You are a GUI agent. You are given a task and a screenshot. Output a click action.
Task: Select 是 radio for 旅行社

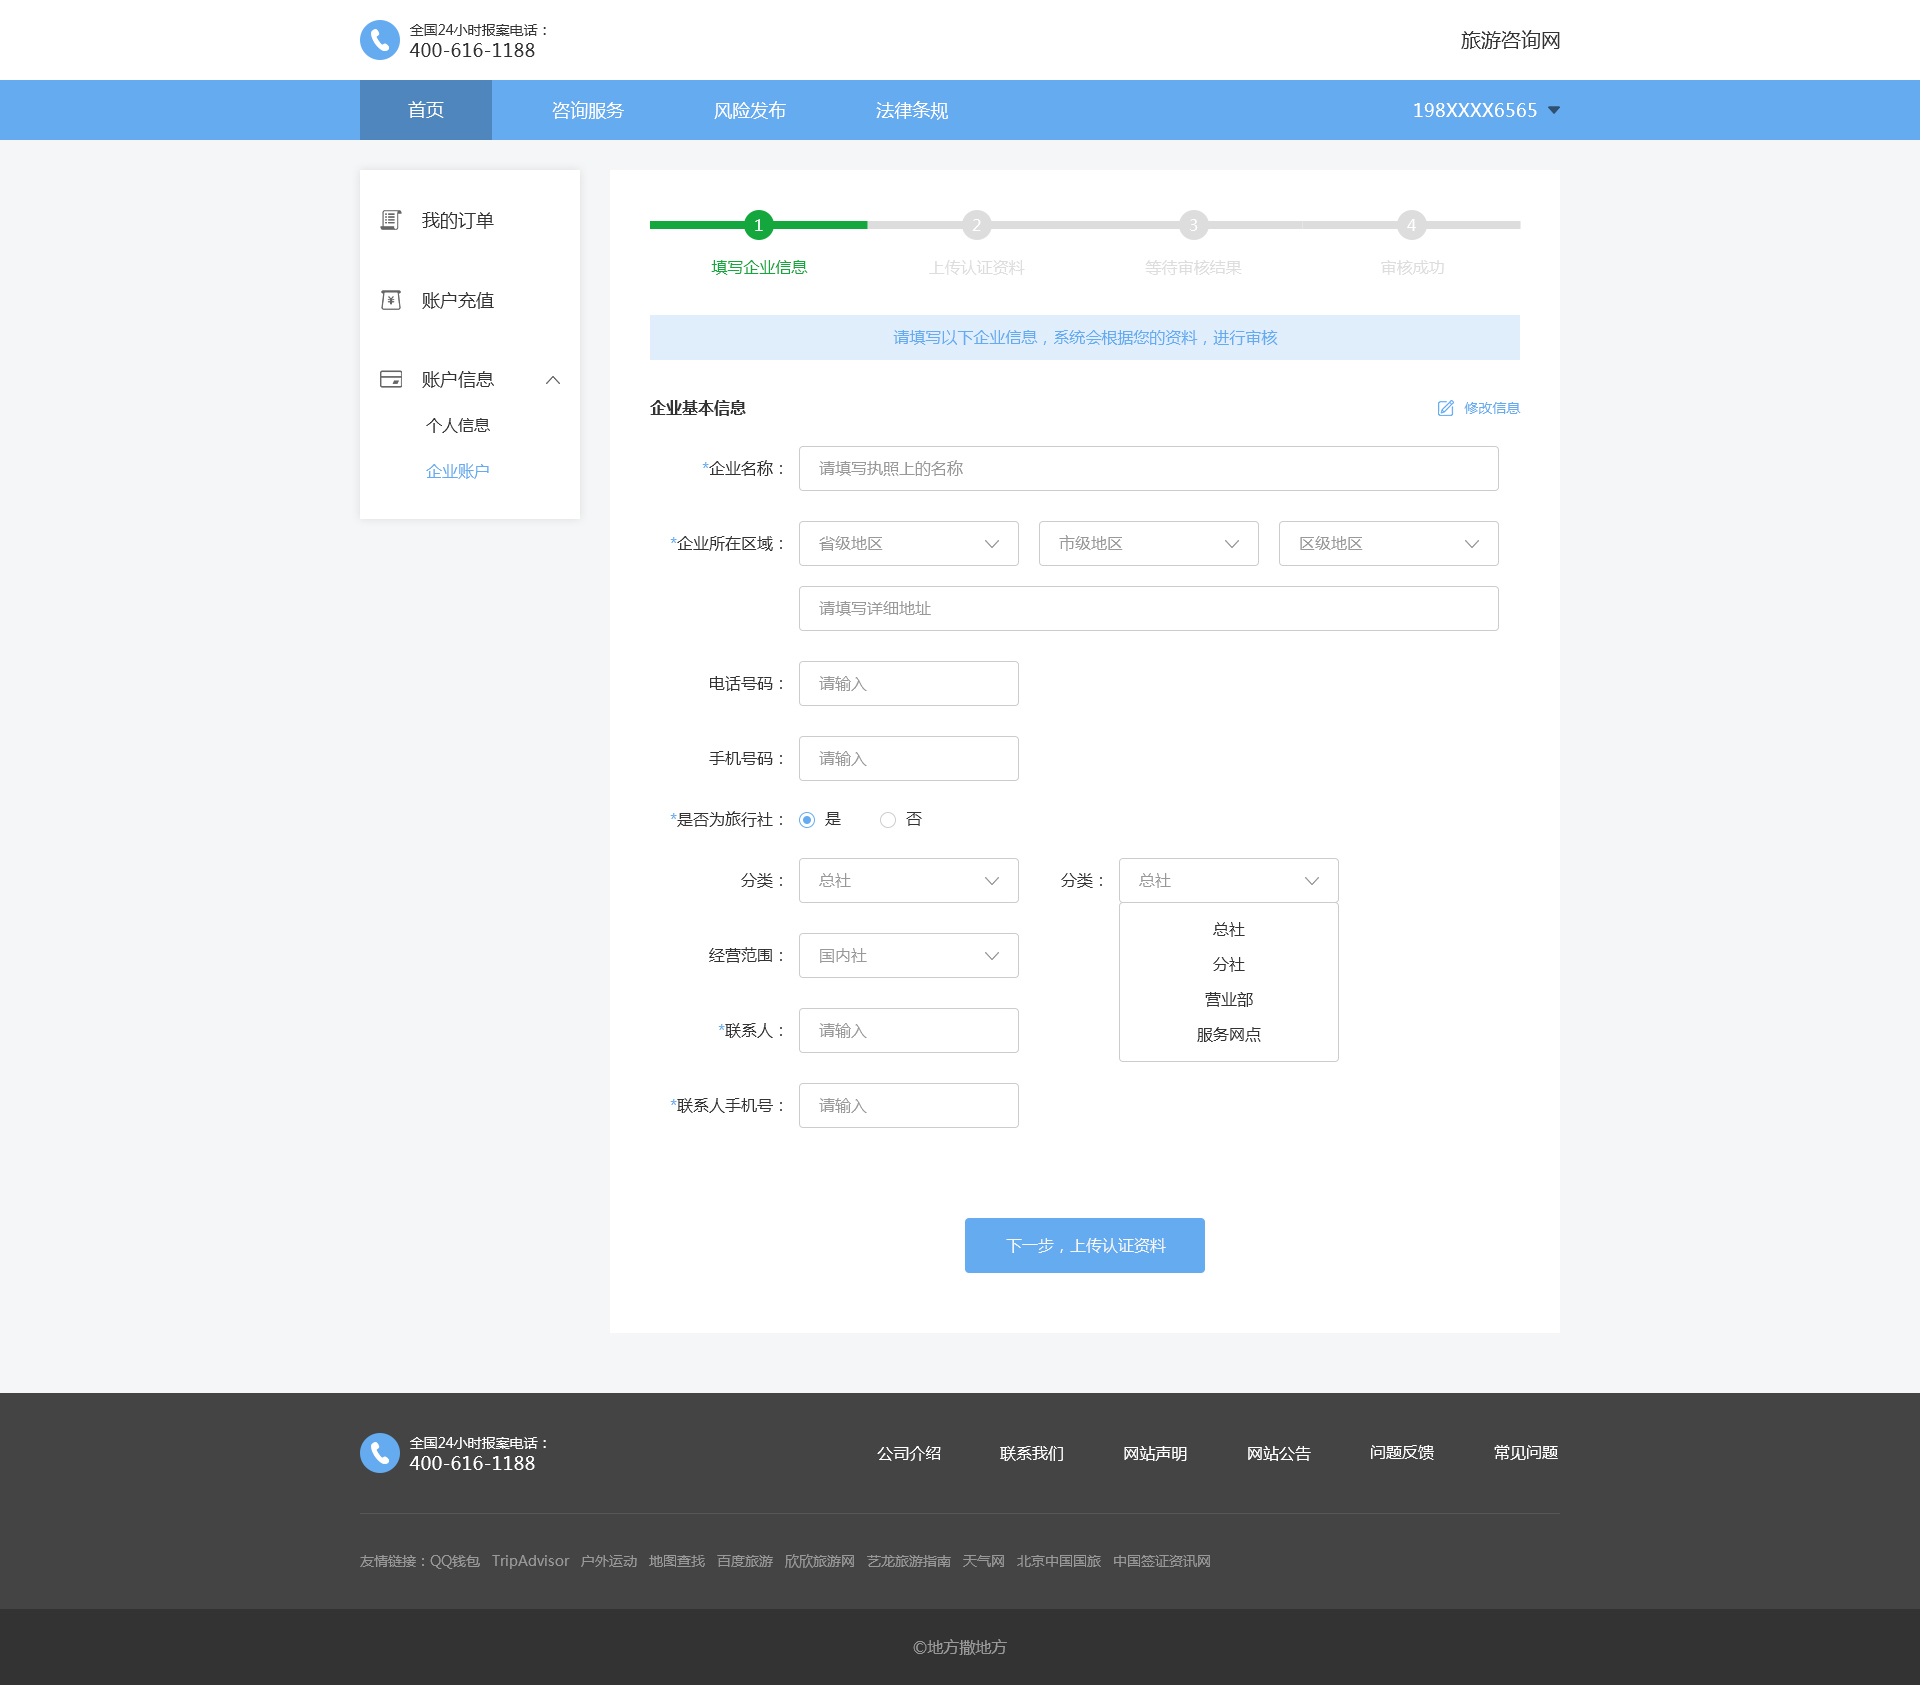point(807,820)
